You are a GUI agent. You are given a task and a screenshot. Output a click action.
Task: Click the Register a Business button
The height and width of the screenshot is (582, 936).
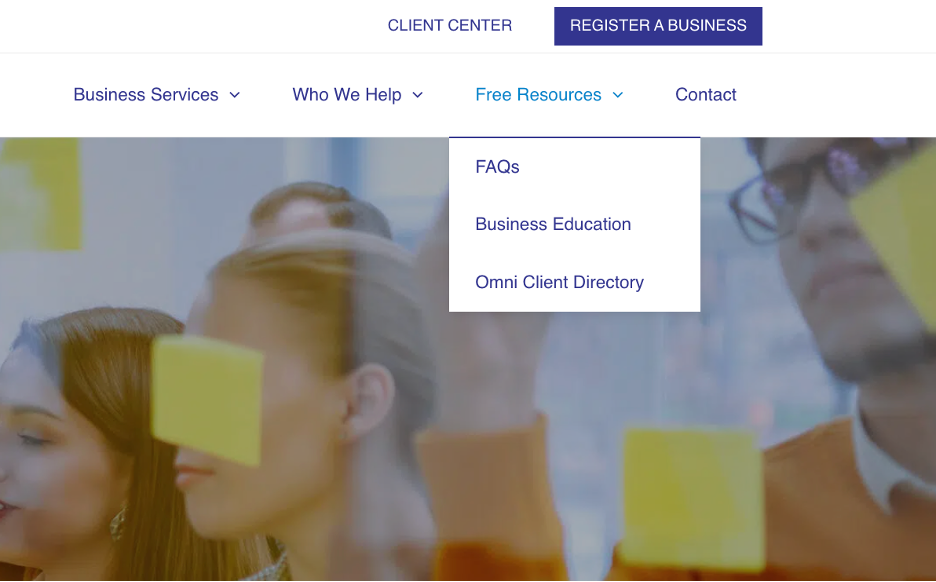point(658,26)
